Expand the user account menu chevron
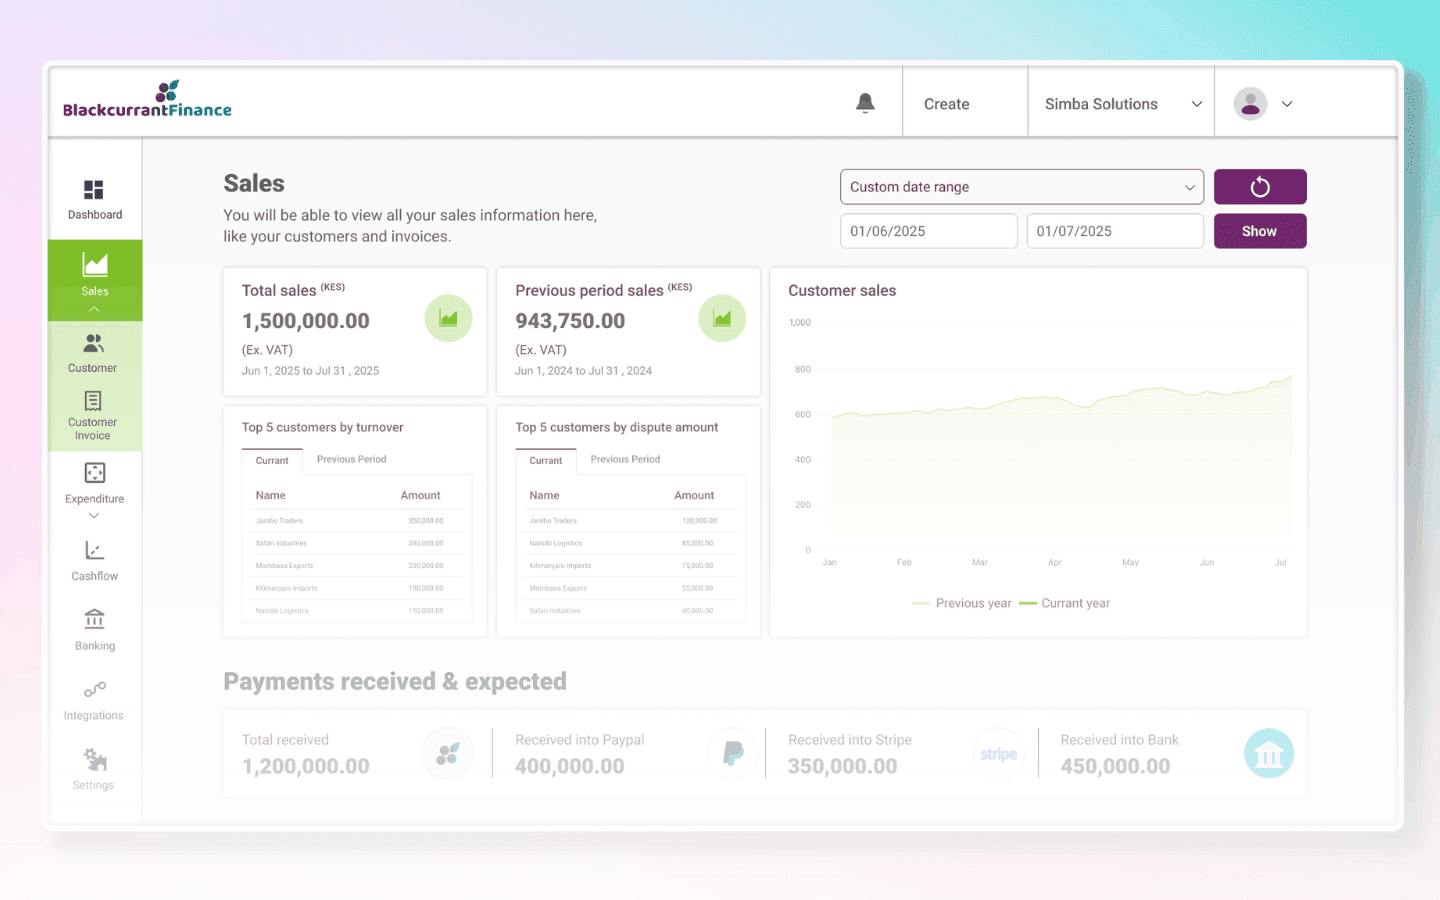This screenshot has height=900, width=1440. [x=1287, y=104]
